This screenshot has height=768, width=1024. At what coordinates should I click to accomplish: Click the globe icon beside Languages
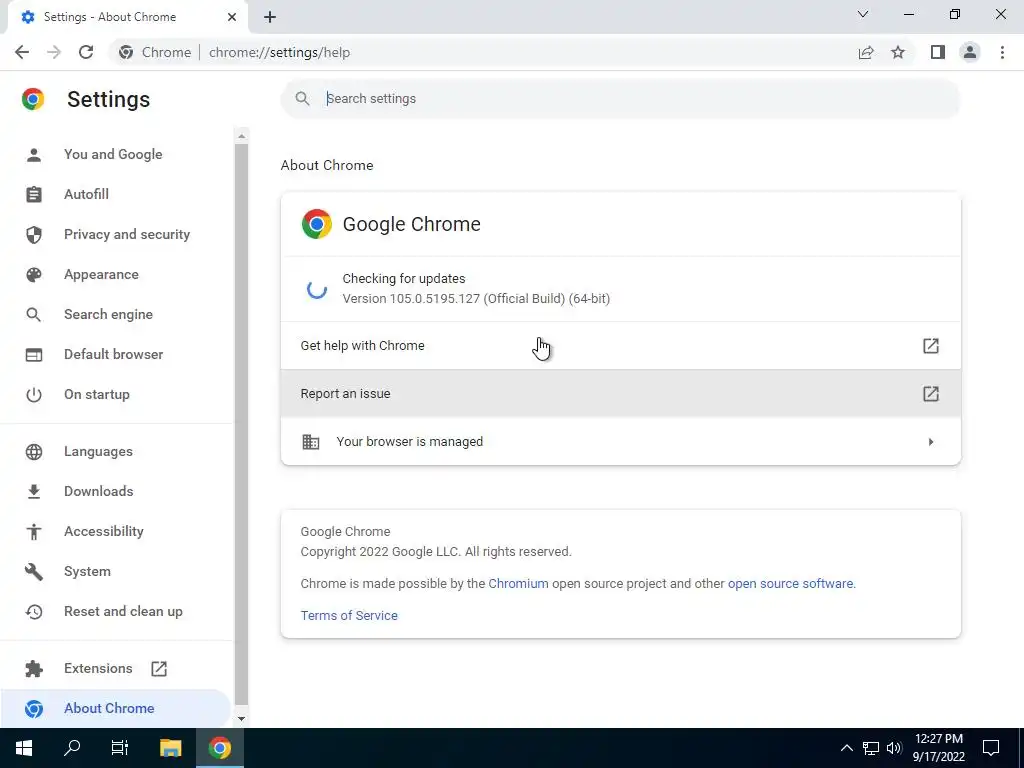tap(34, 452)
